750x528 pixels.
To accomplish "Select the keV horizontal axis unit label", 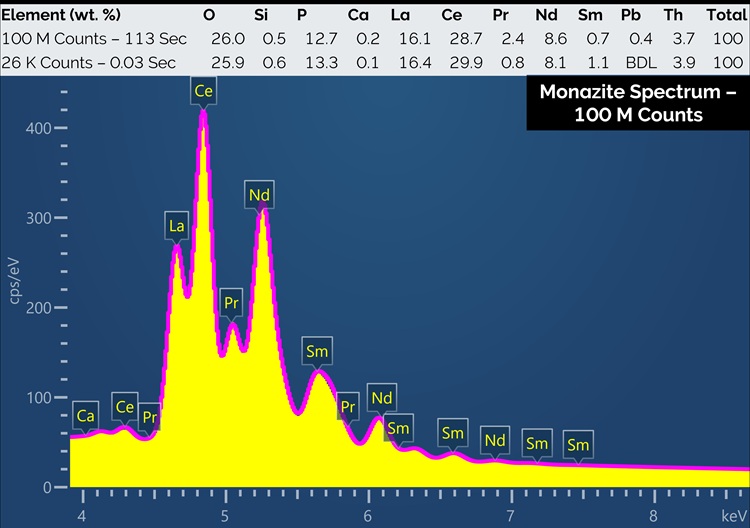I will pos(734,515).
